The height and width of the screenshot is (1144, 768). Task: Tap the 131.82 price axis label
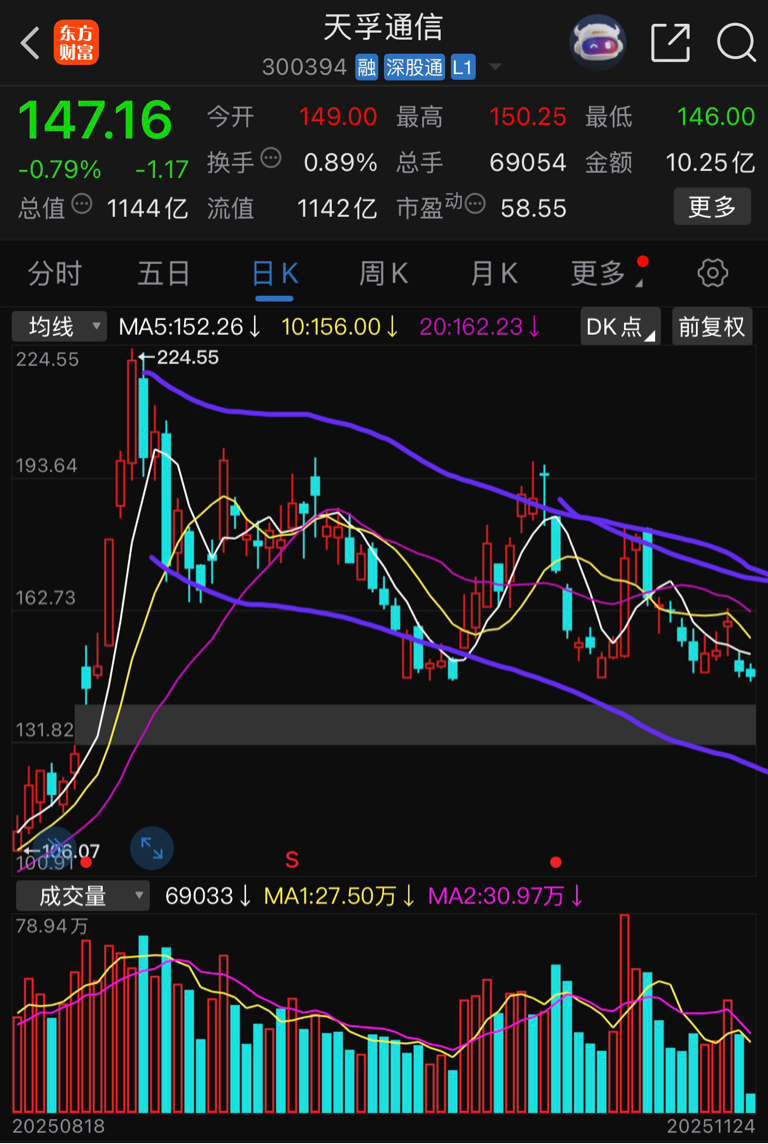pyautogui.click(x=44, y=730)
